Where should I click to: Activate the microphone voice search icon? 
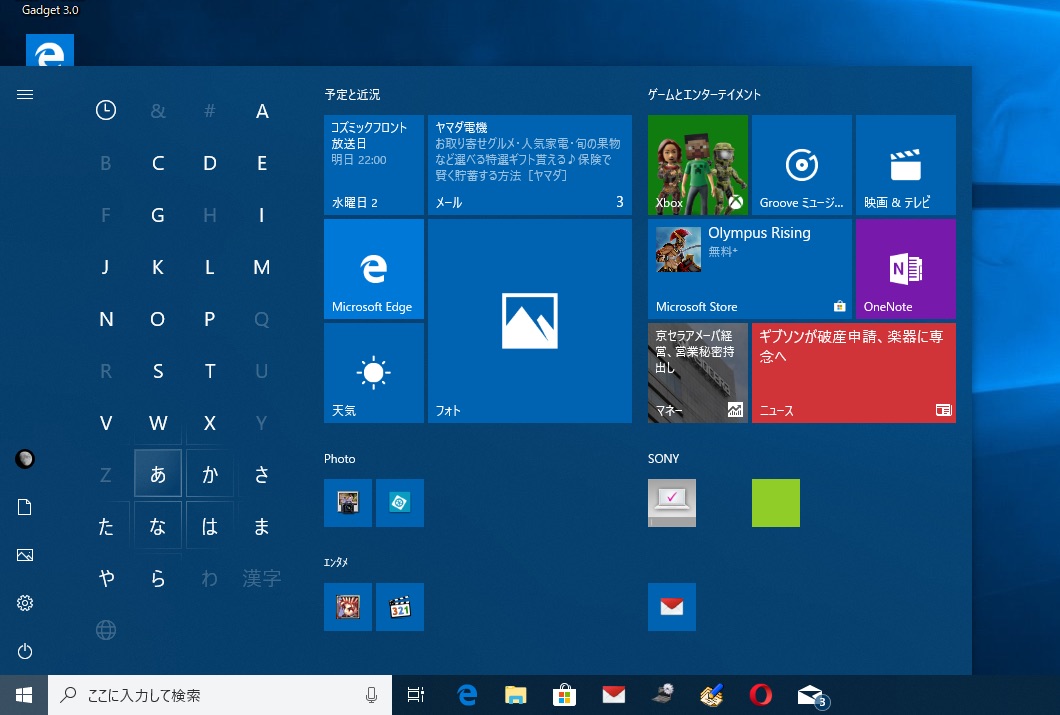click(x=371, y=695)
